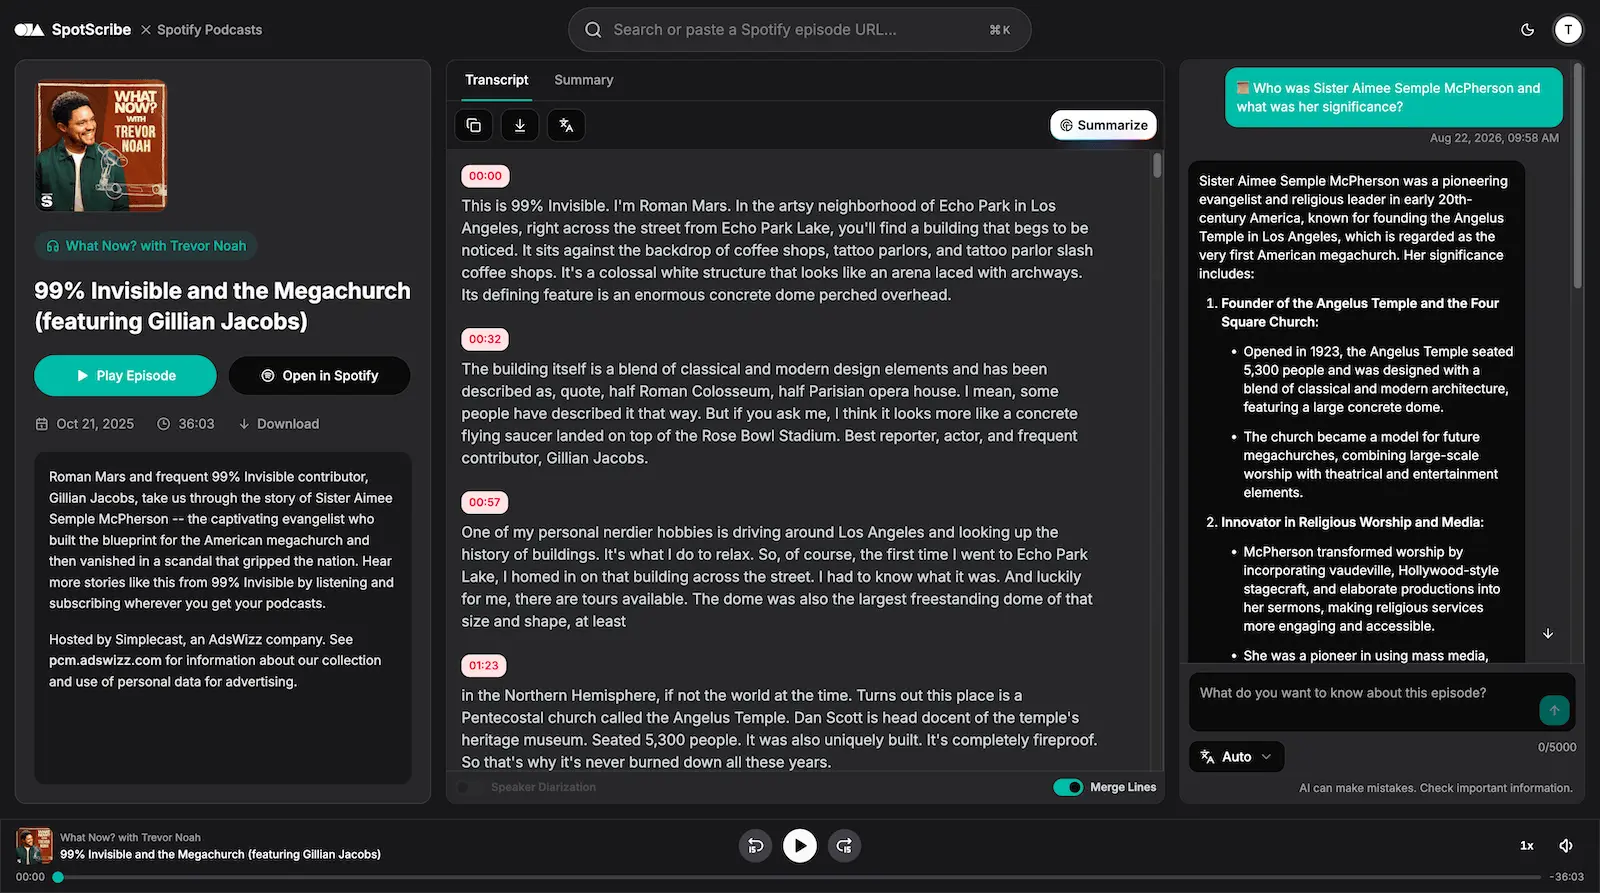1600x893 pixels.
Task: Click the search magnifier icon
Action: pyautogui.click(x=593, y=30)
